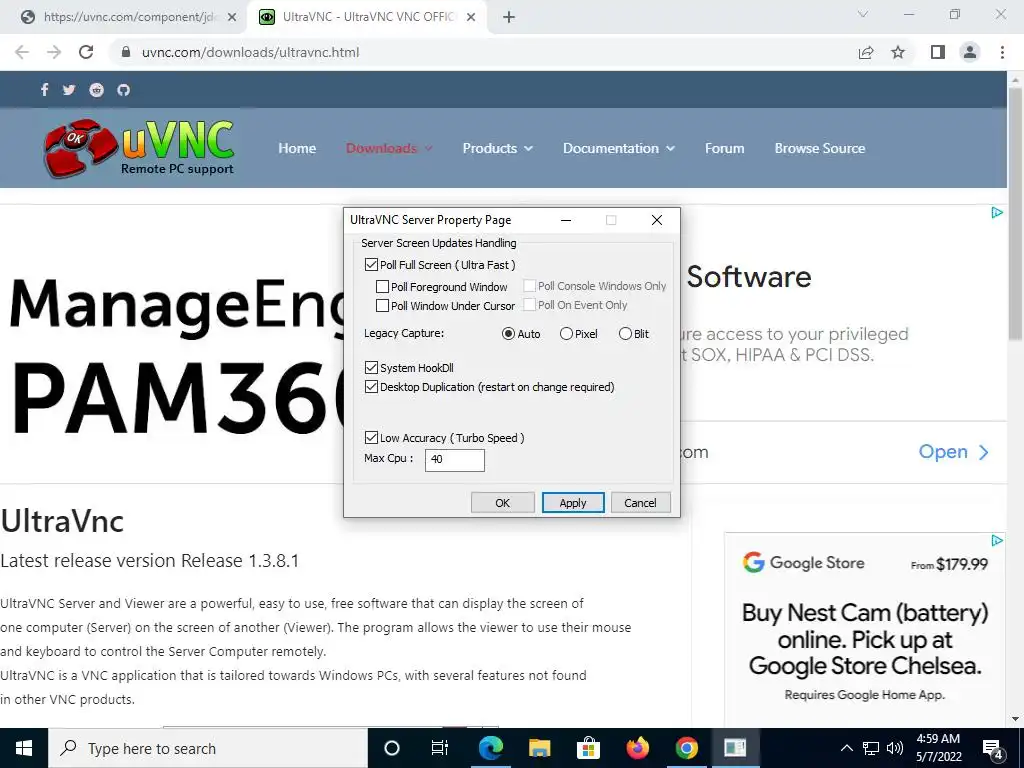Open Task View in the taskbar
1024x768 pixels.
pyautogui.click(x=440, y=748)
